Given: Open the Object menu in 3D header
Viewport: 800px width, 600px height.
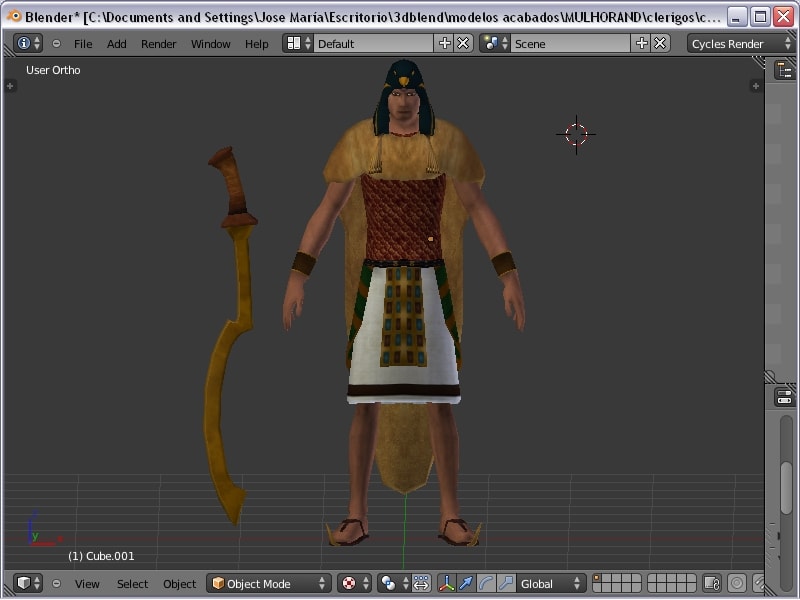Looking at the screenshot, I should click(x=179, y=584).
